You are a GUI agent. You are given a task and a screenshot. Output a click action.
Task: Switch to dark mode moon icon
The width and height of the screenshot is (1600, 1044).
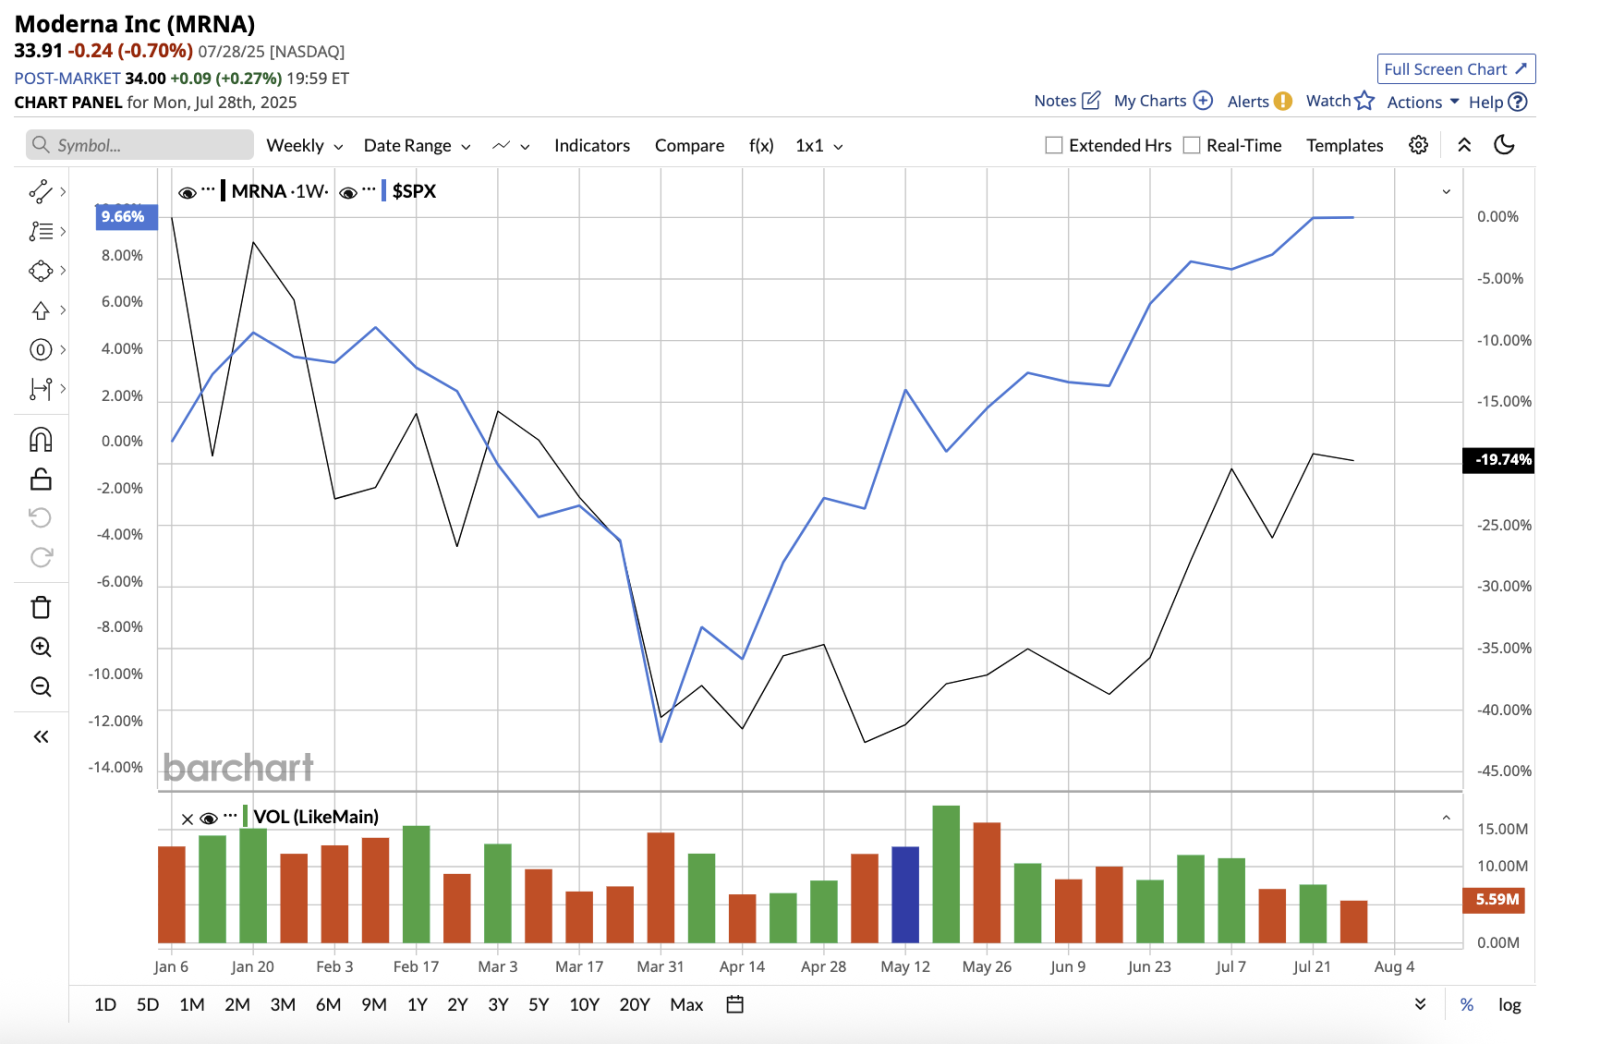pyautogui.click(x=1504, y=145)
